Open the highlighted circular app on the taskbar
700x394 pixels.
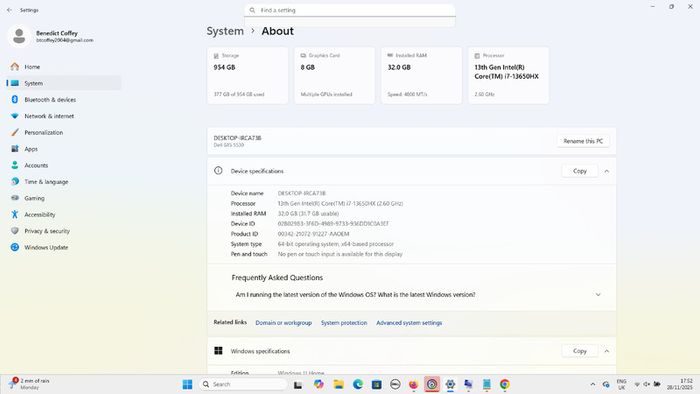click(x=432, y=384)
